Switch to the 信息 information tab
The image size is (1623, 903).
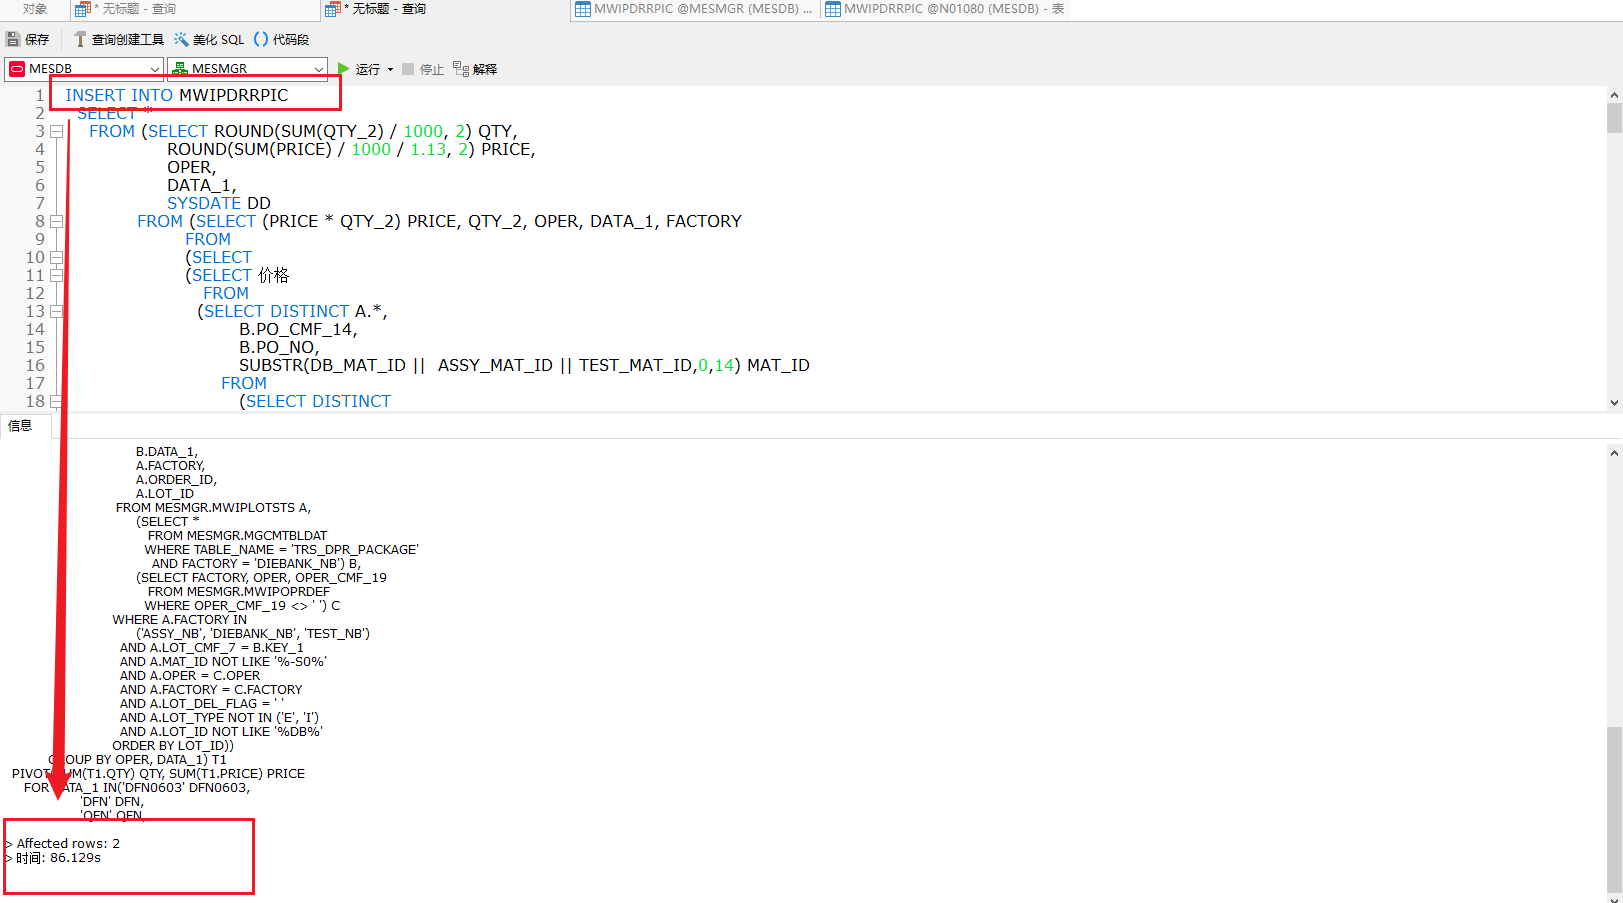(19, 425)
